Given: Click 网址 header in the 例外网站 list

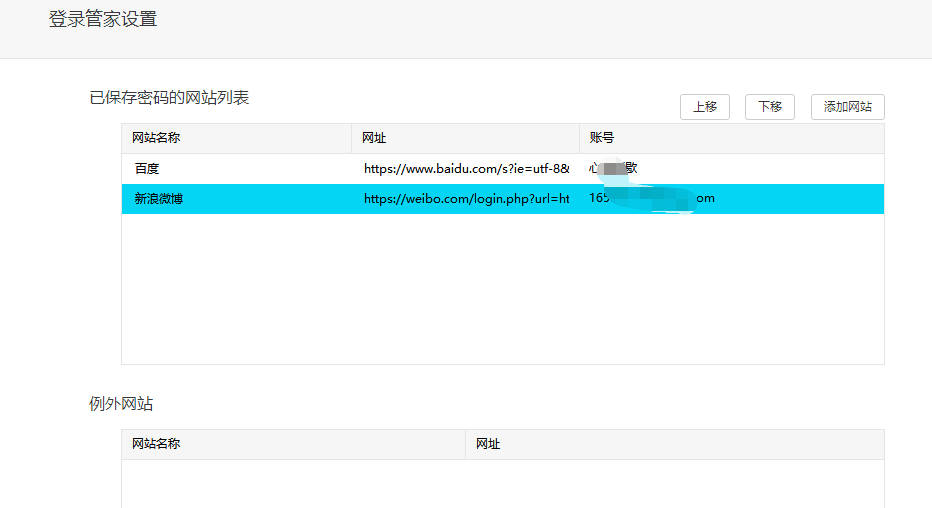Looking at the screenshot, I should click(488, 444).
